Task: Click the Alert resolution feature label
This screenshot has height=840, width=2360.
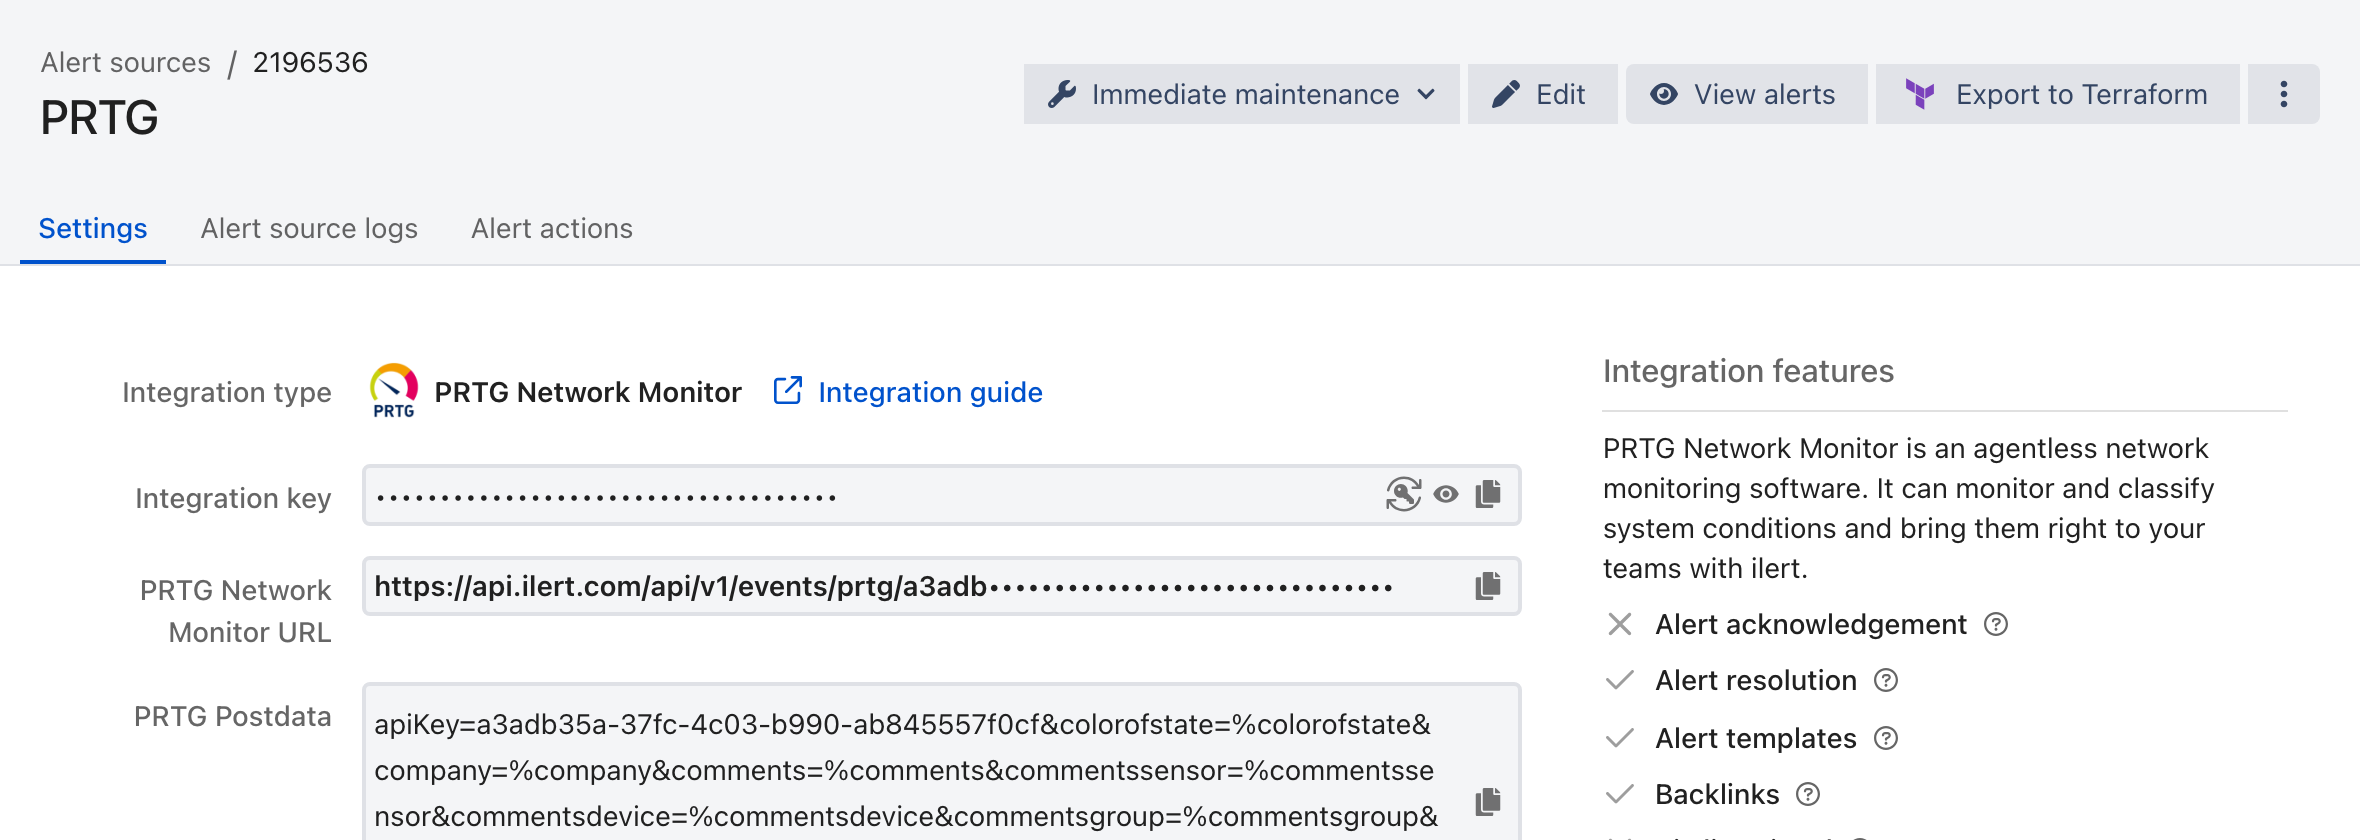Action: [x=1756, y=680]
